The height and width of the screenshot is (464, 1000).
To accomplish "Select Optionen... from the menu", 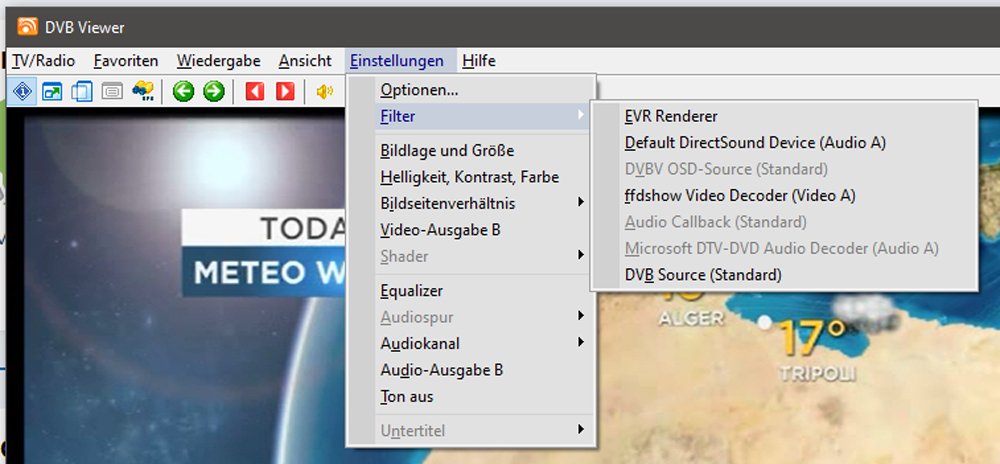I will (x=472, y=91).
